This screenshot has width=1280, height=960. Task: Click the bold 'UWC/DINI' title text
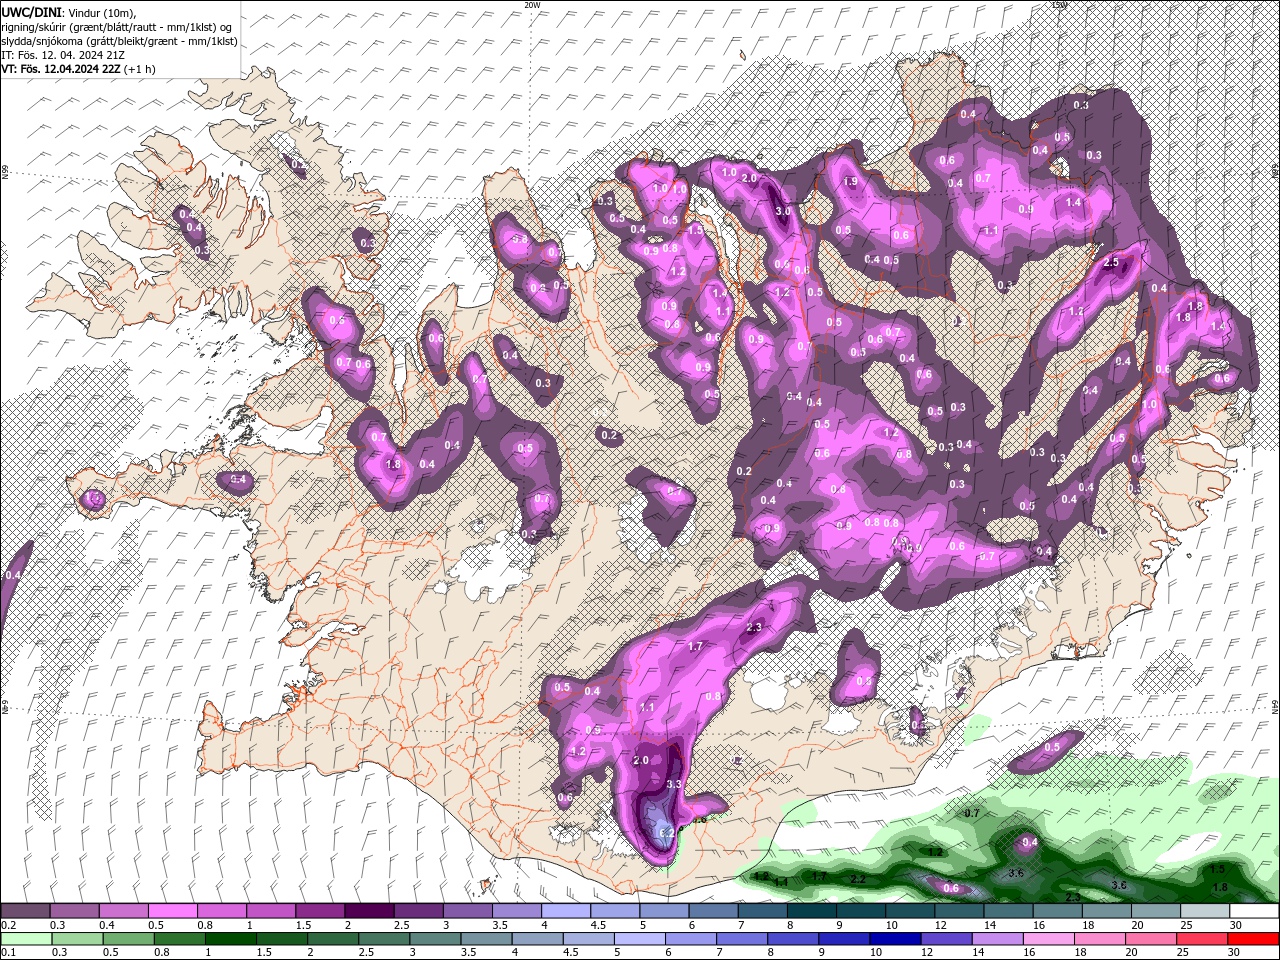29,12
